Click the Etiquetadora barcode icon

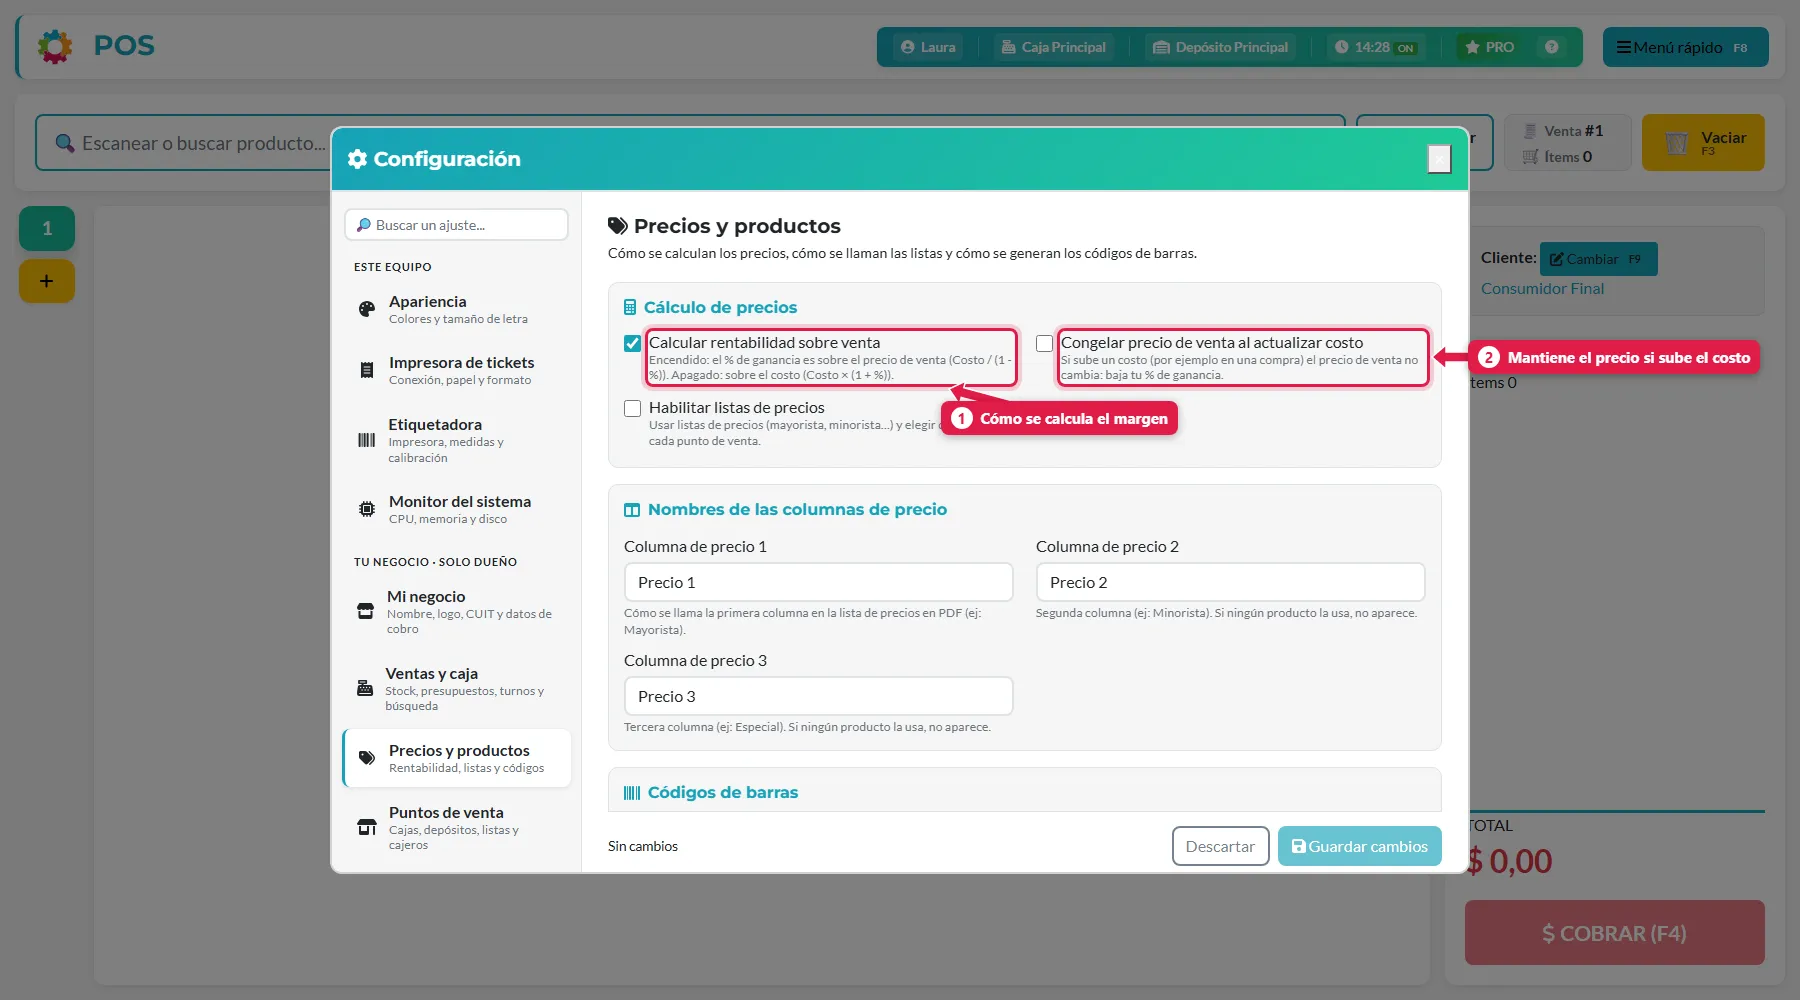(x=367, y=440)
